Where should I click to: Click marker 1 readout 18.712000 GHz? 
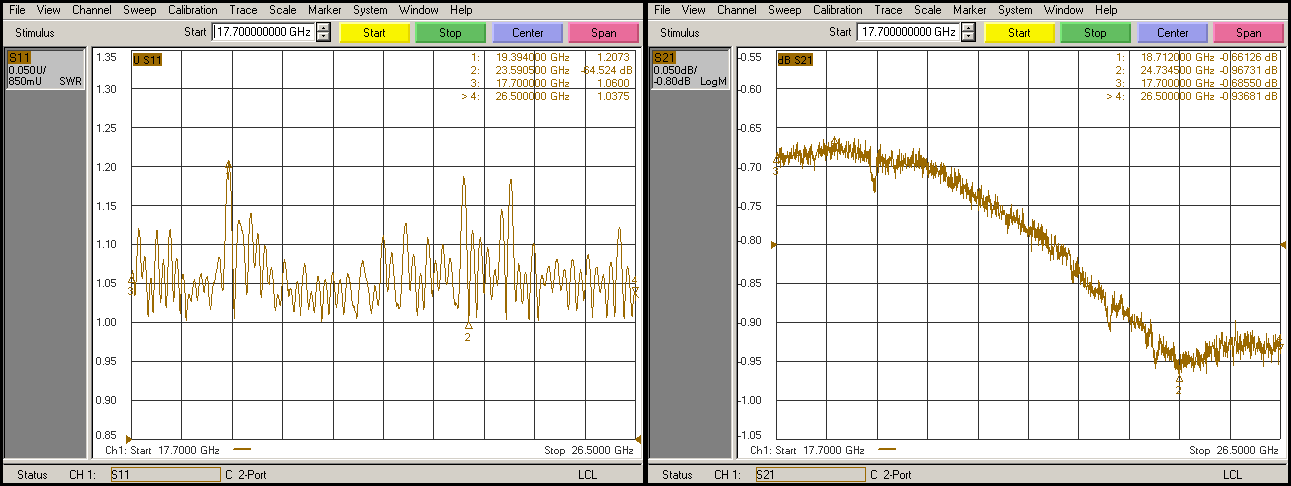1177,58
